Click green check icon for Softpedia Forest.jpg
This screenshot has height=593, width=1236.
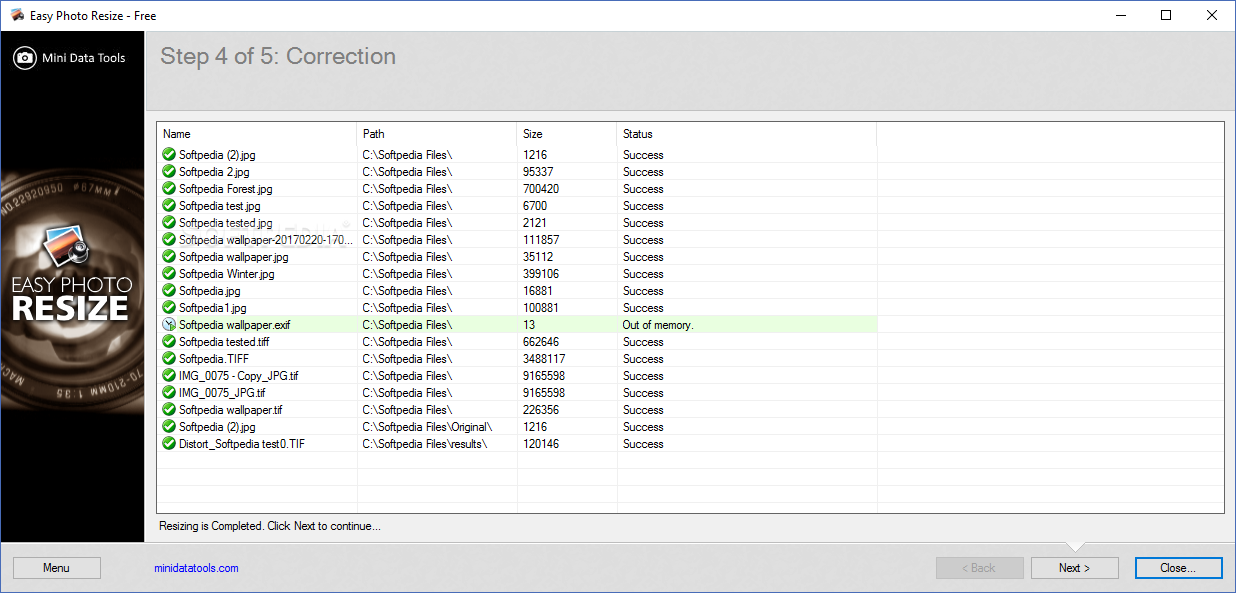[x=169, y=189]
